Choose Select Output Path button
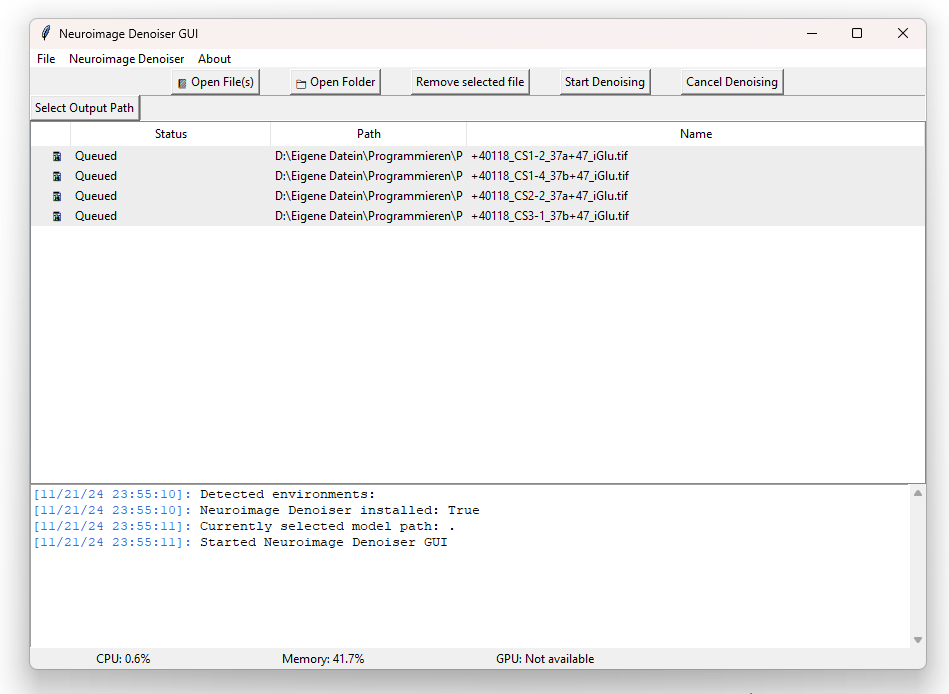This screenshot has height=694, width=949. click(x=84, y=108)
